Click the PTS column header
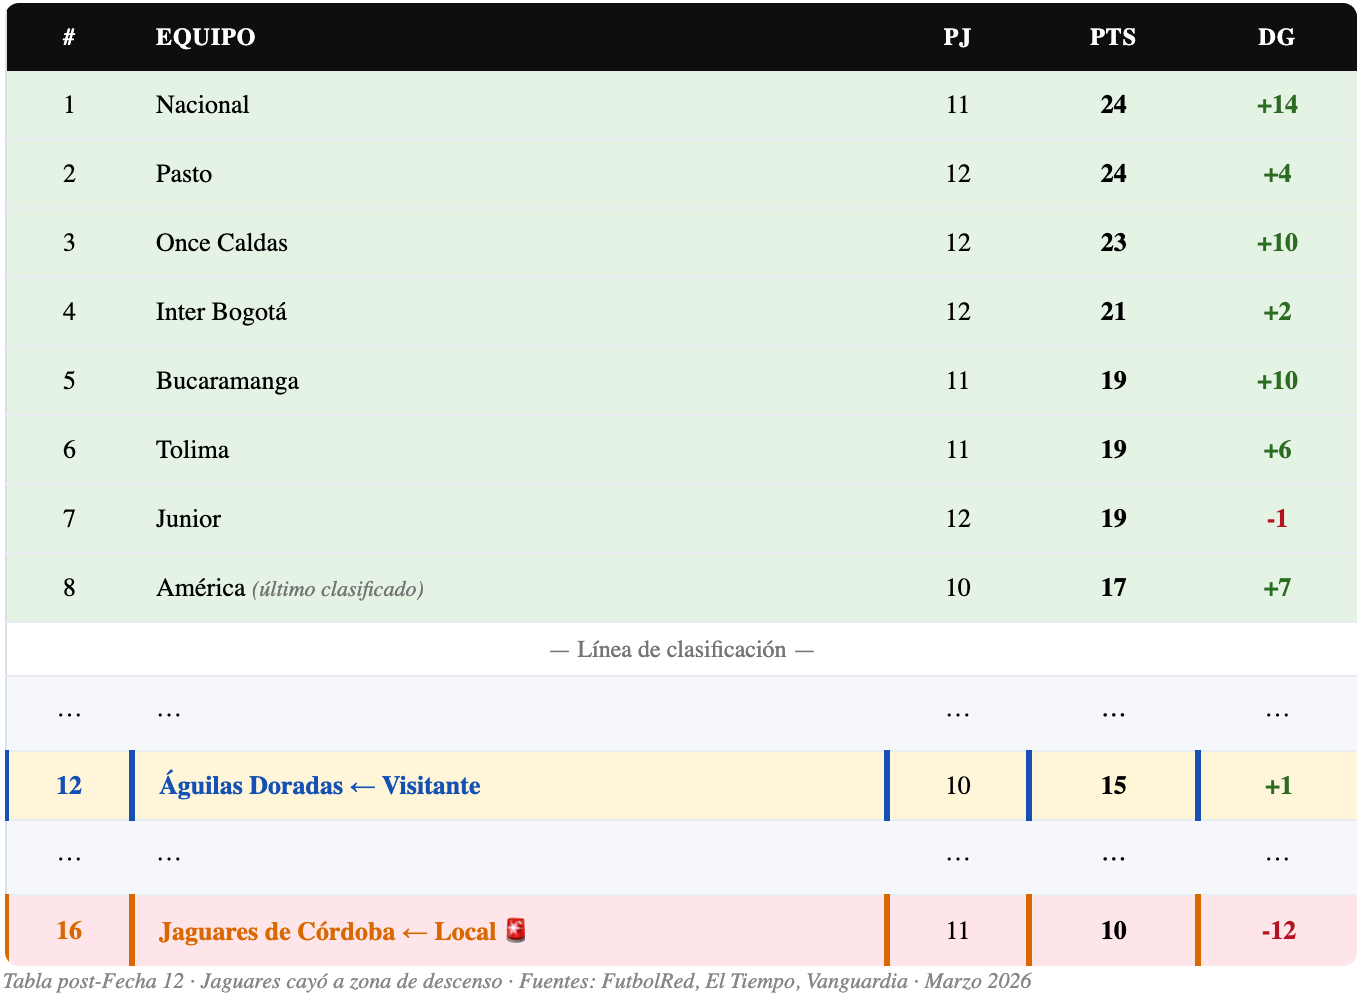This screenshot has width=1372, height=994. [x=1113, y=37]
